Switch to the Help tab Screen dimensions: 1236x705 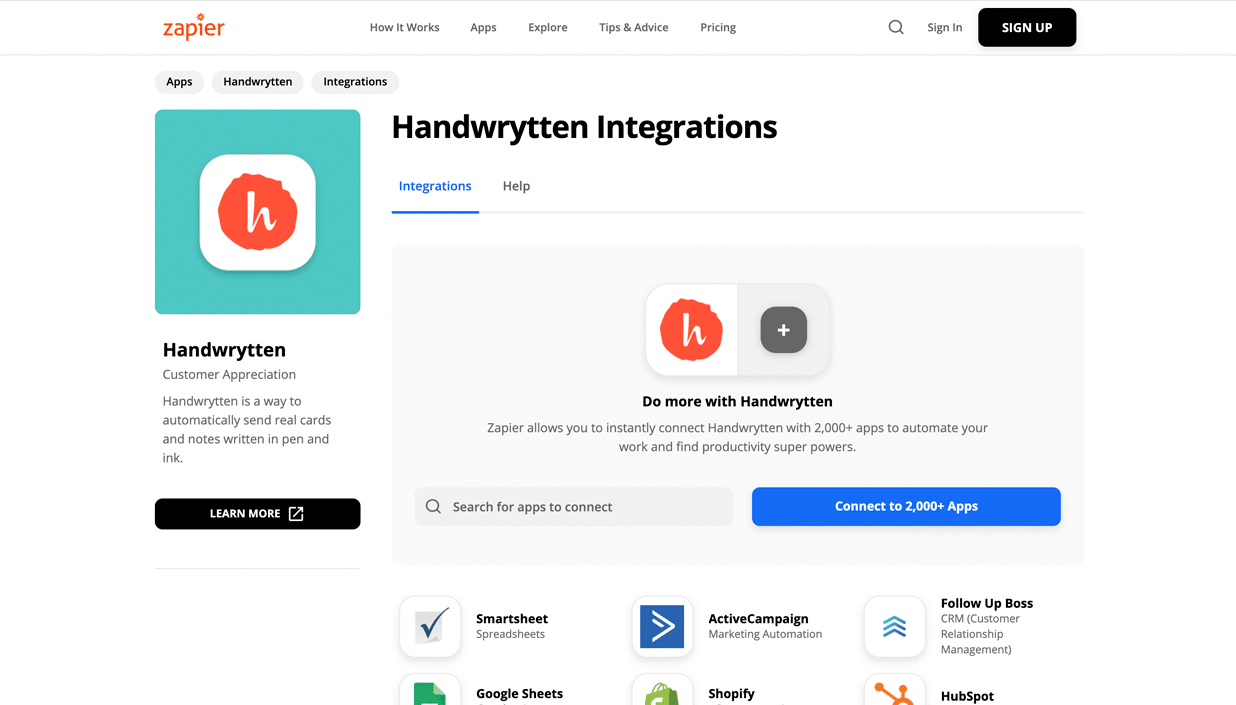pyautogui.click(x=516, y=186)
